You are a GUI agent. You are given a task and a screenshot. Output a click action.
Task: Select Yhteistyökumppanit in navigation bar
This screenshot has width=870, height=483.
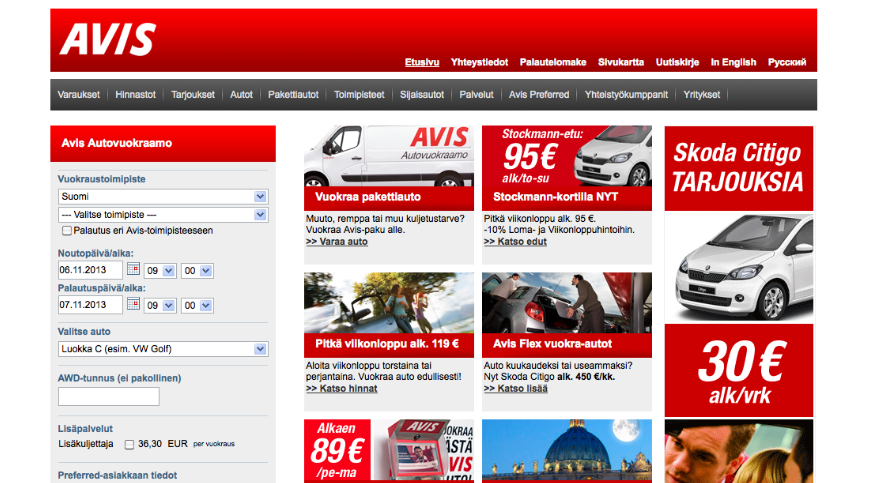tap(626, 95)
